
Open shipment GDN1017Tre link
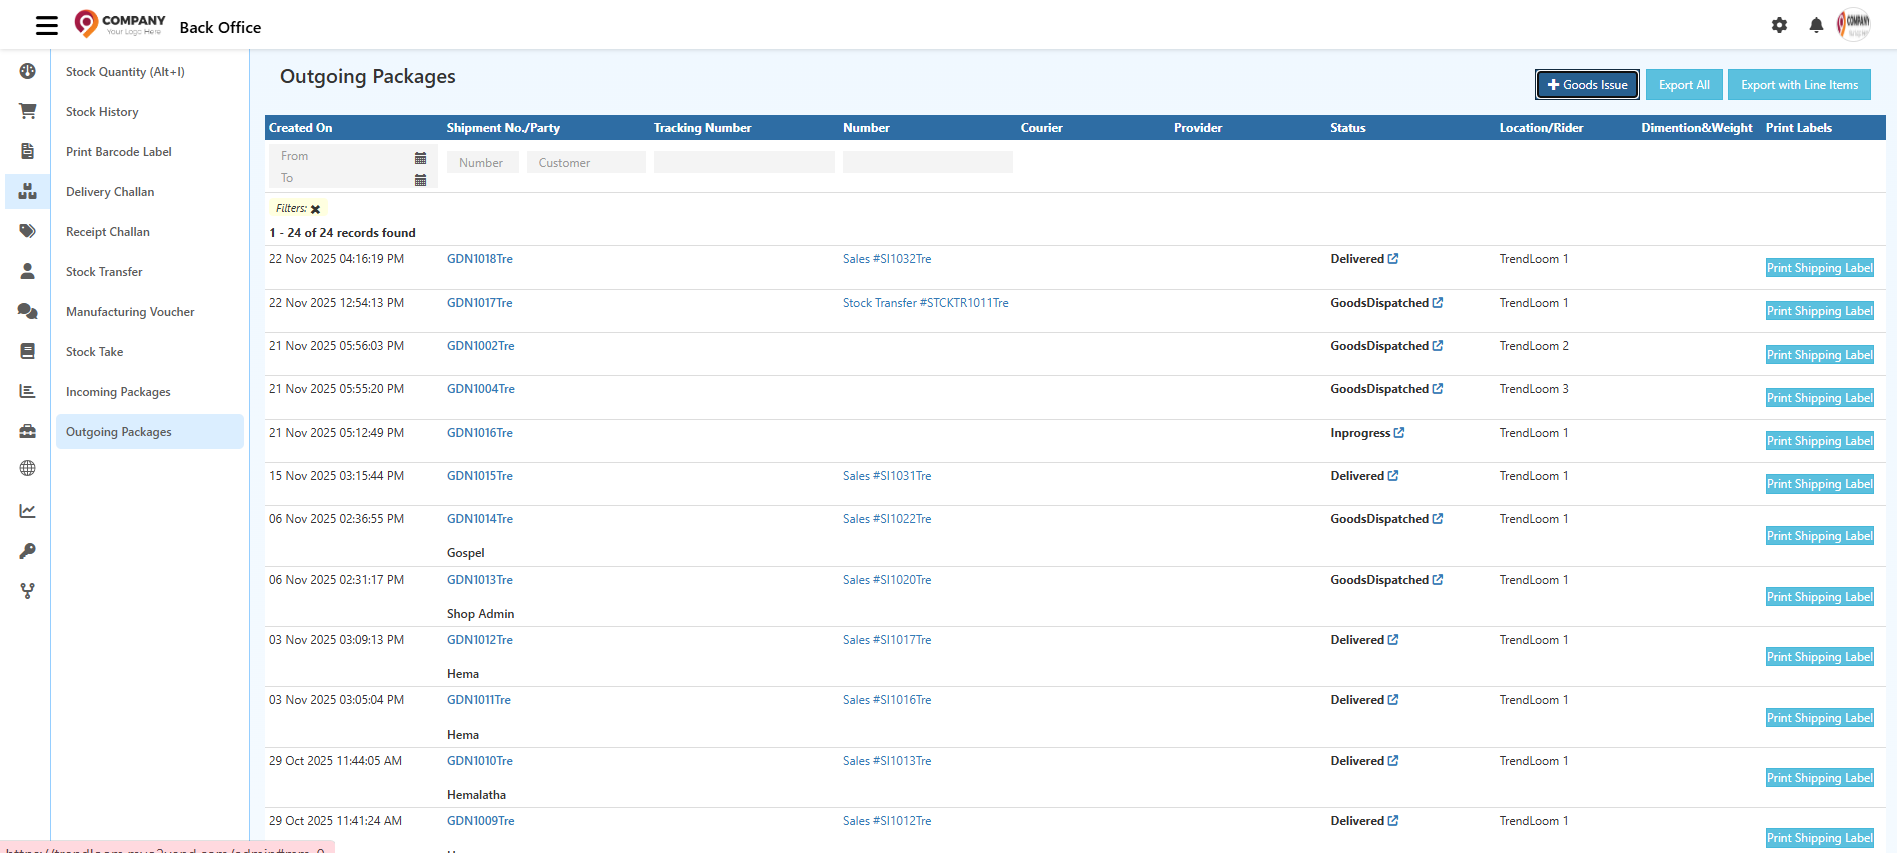[479, 302]
